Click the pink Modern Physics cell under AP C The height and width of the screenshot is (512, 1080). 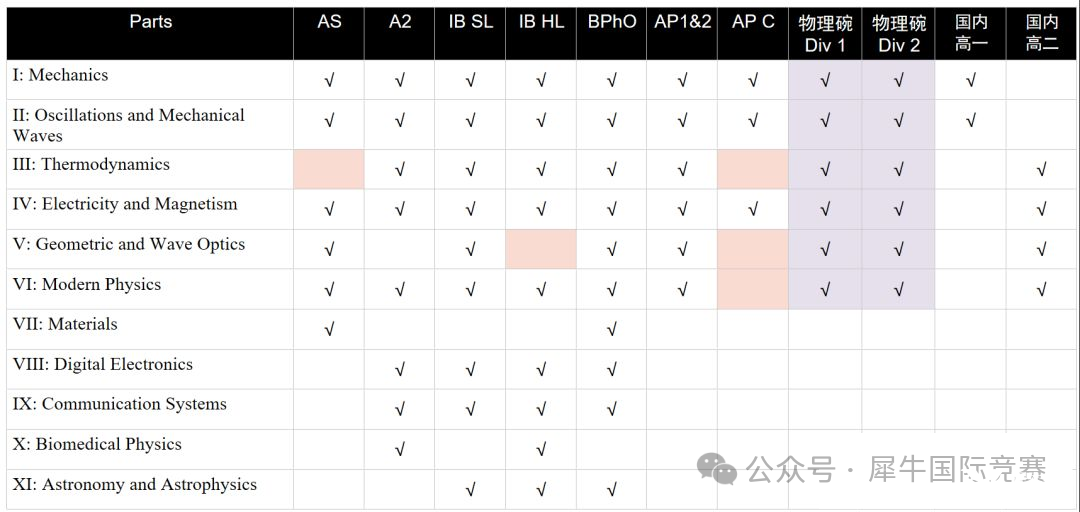pyautogui.click(x=753, y=289)
